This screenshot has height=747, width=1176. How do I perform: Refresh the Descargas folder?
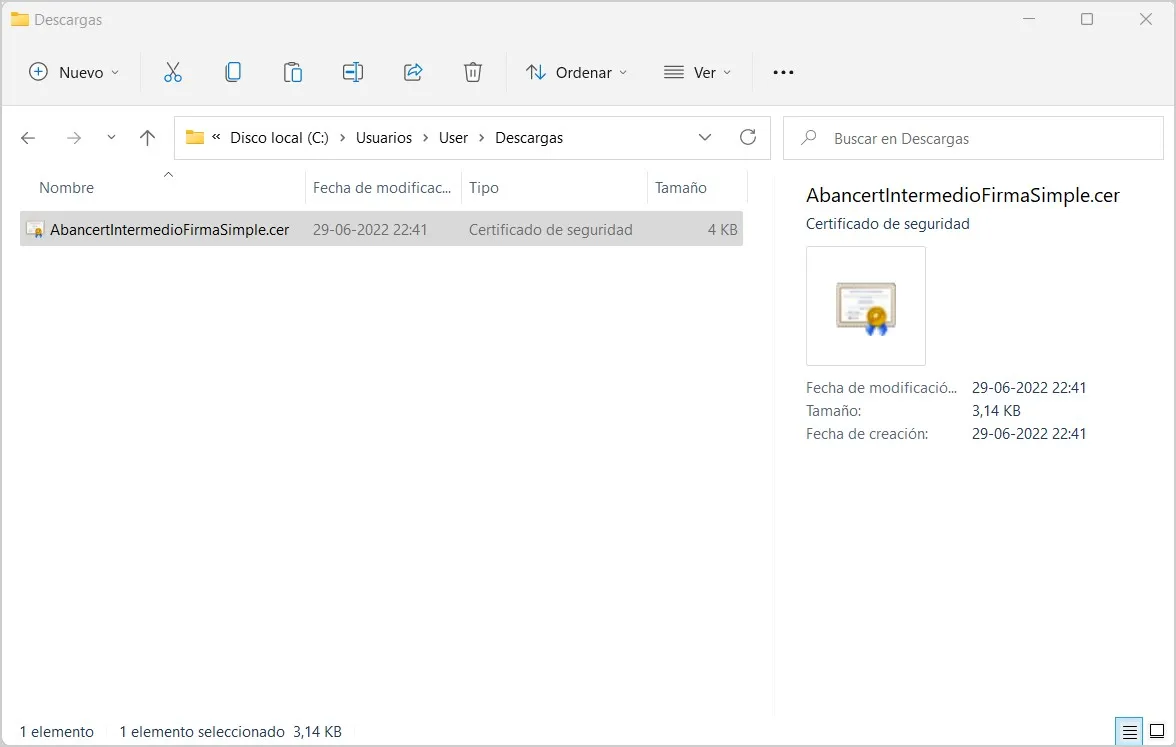[748, 137]
